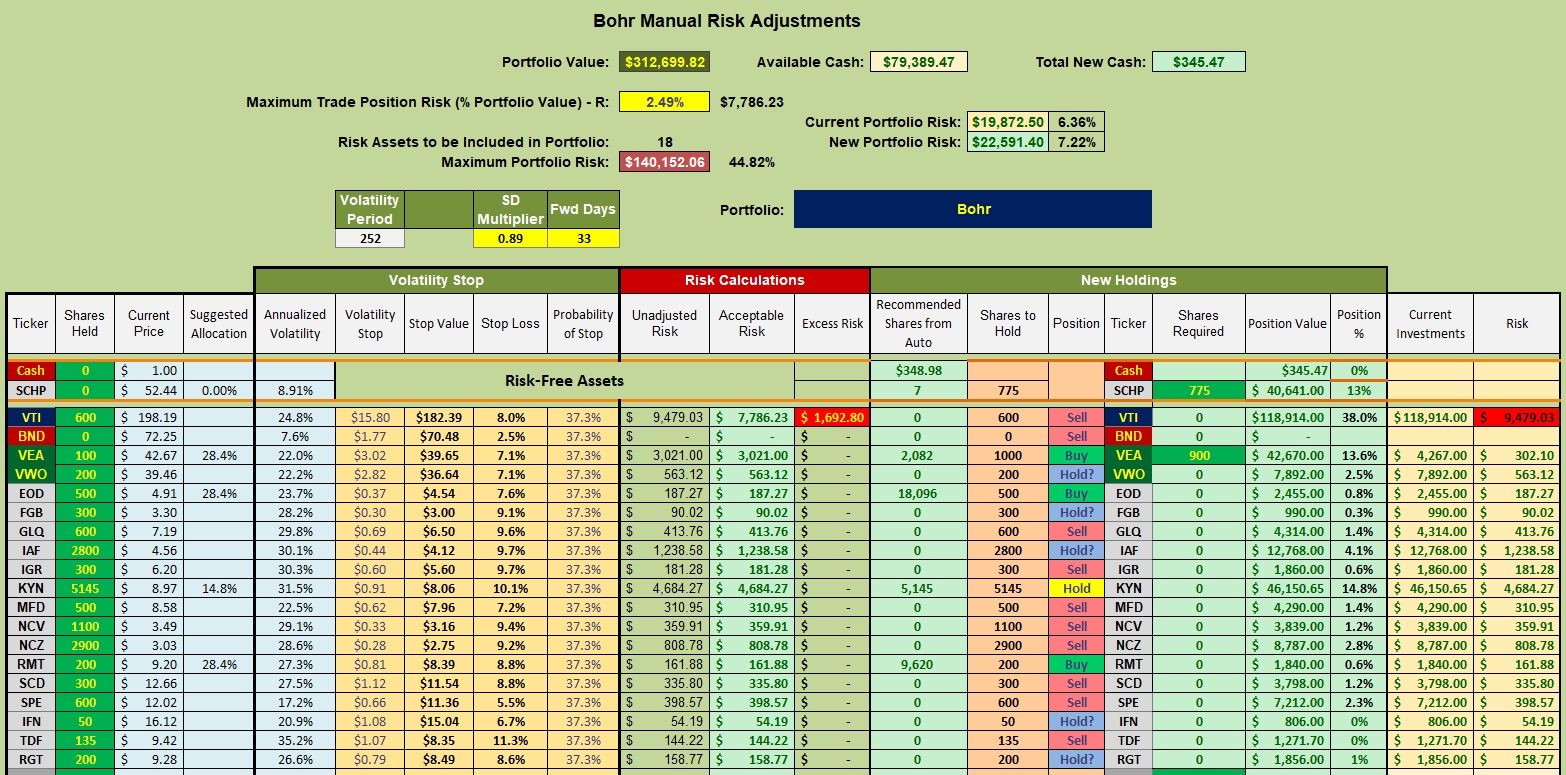
Task: Click the IAF Hold? position cell
Action: [x=1076, y=550]
